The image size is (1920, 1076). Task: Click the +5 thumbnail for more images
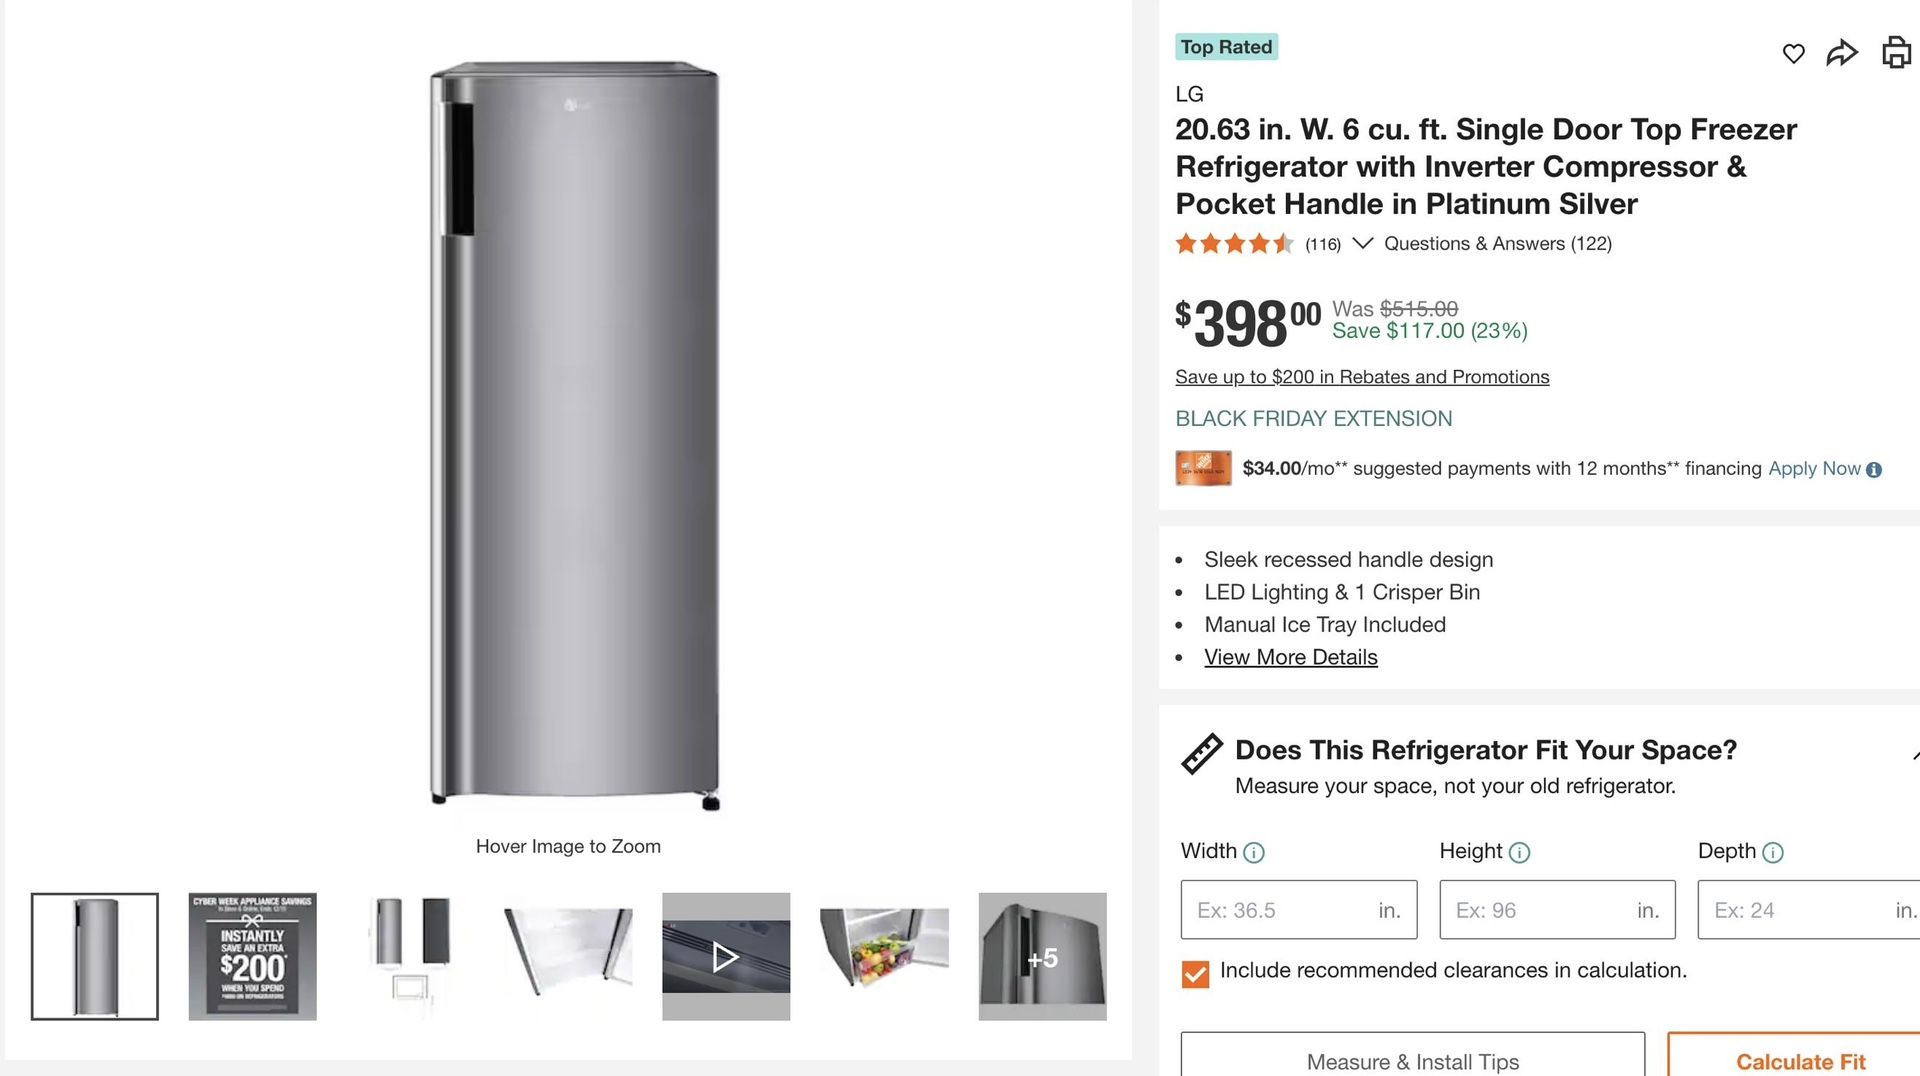(x=1042, y=955)
